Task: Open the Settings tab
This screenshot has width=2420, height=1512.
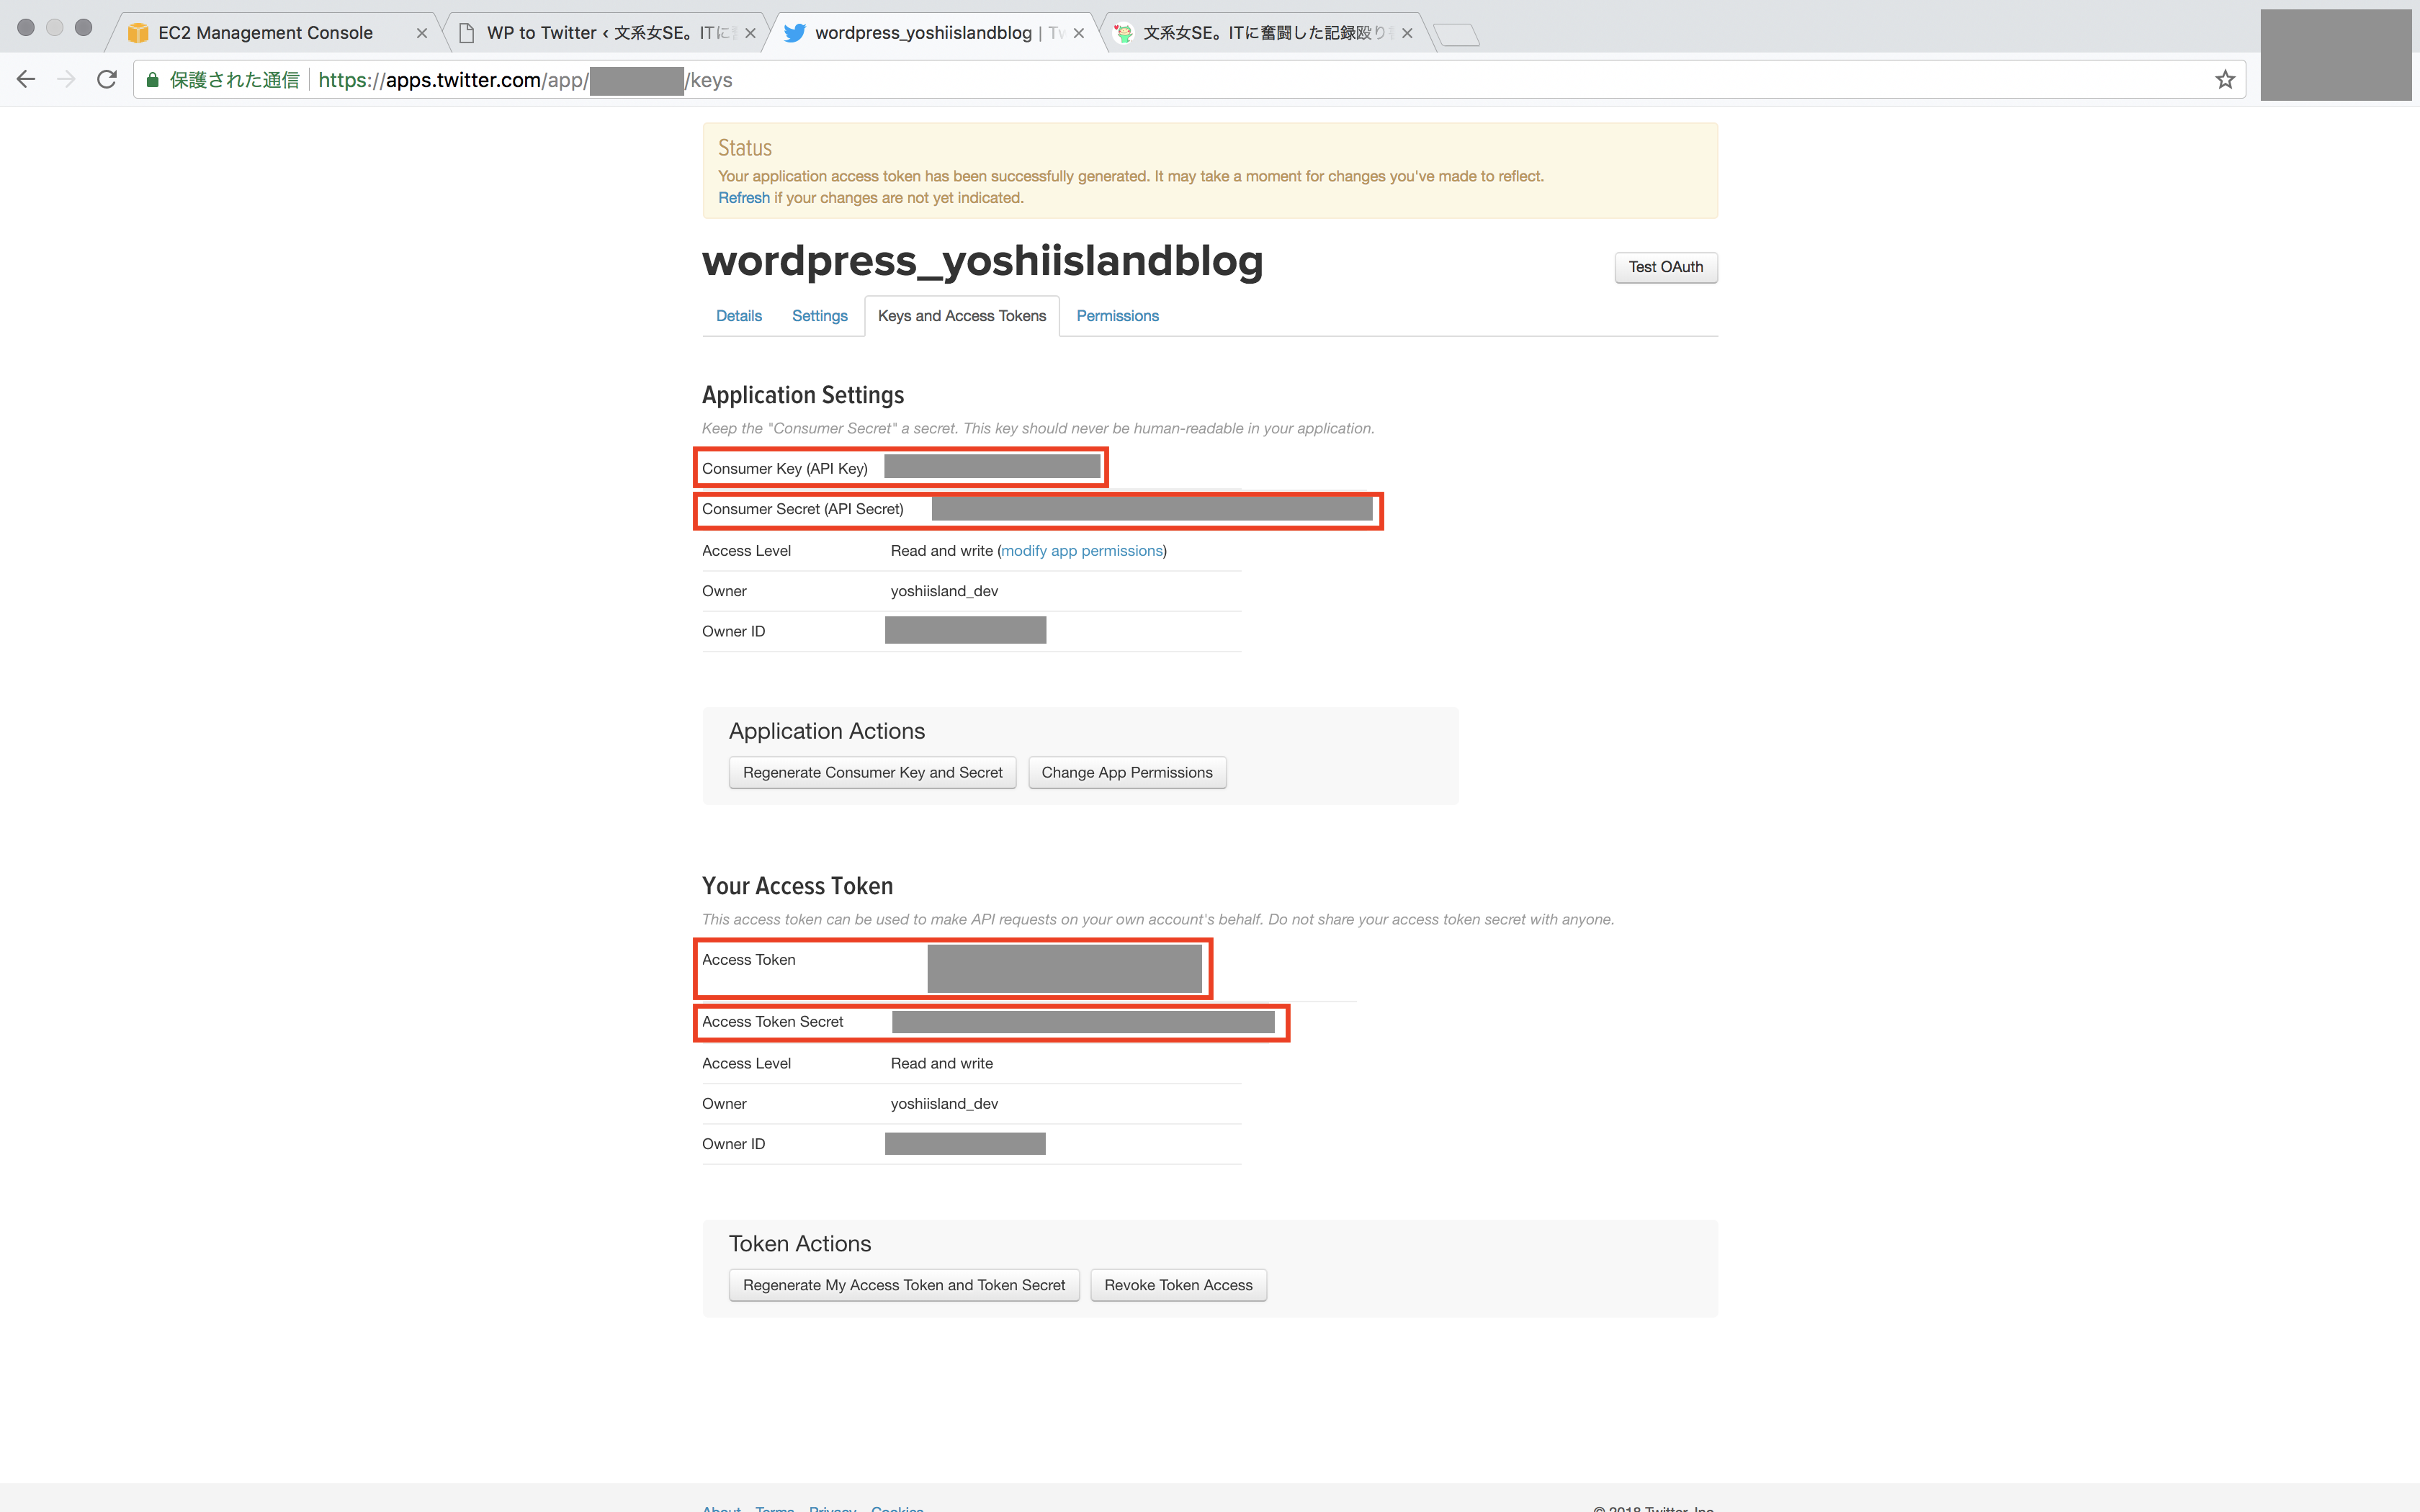Action: (x=819, y=316)
